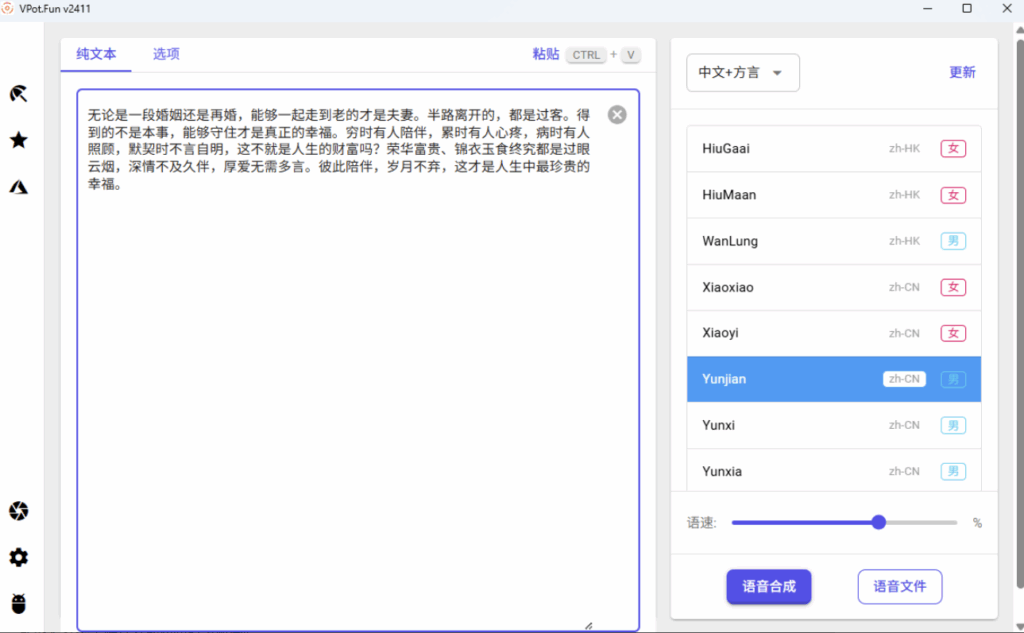Click the star favorites icon in sidebar
This screenshot has height=633, width=1024.
18,140
